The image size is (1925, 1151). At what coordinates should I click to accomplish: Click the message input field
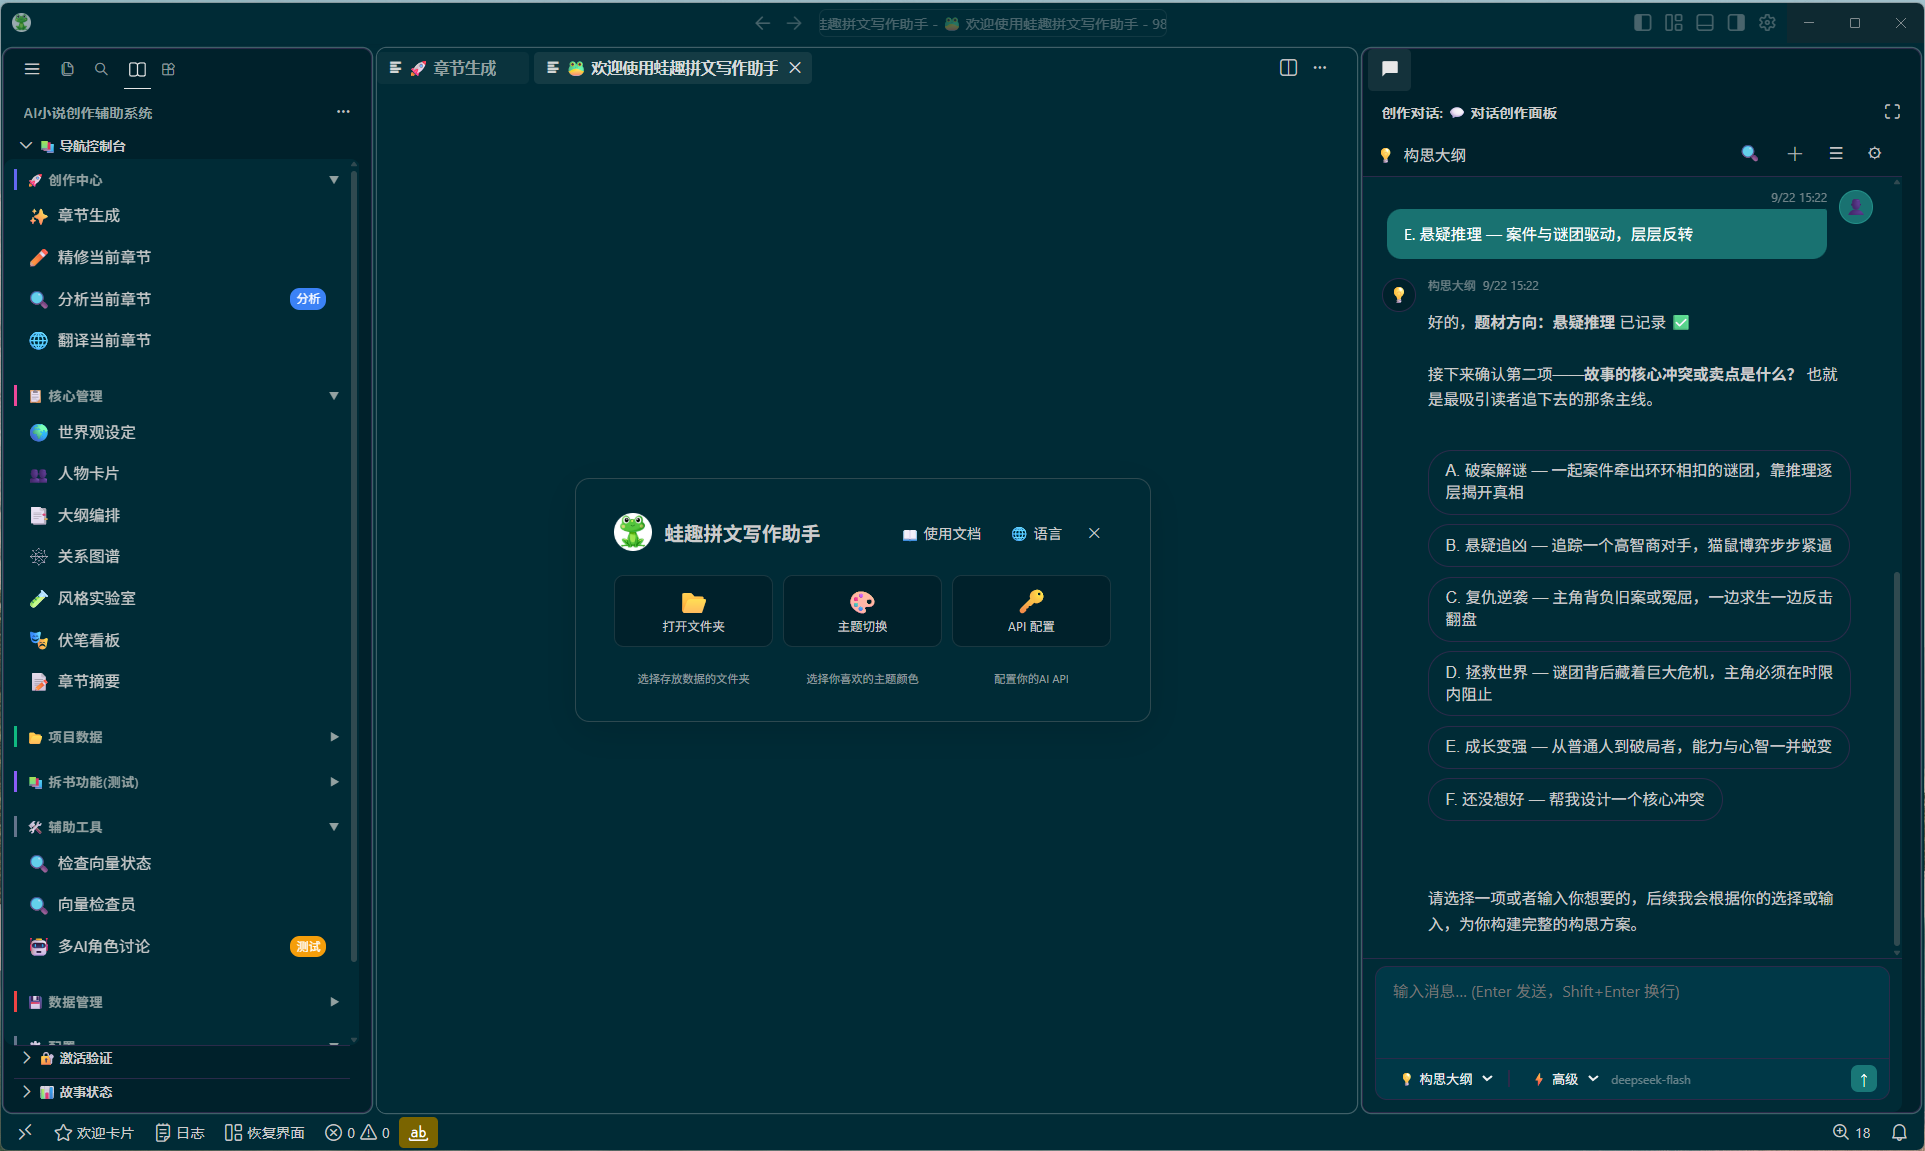click(1631, 1012)
